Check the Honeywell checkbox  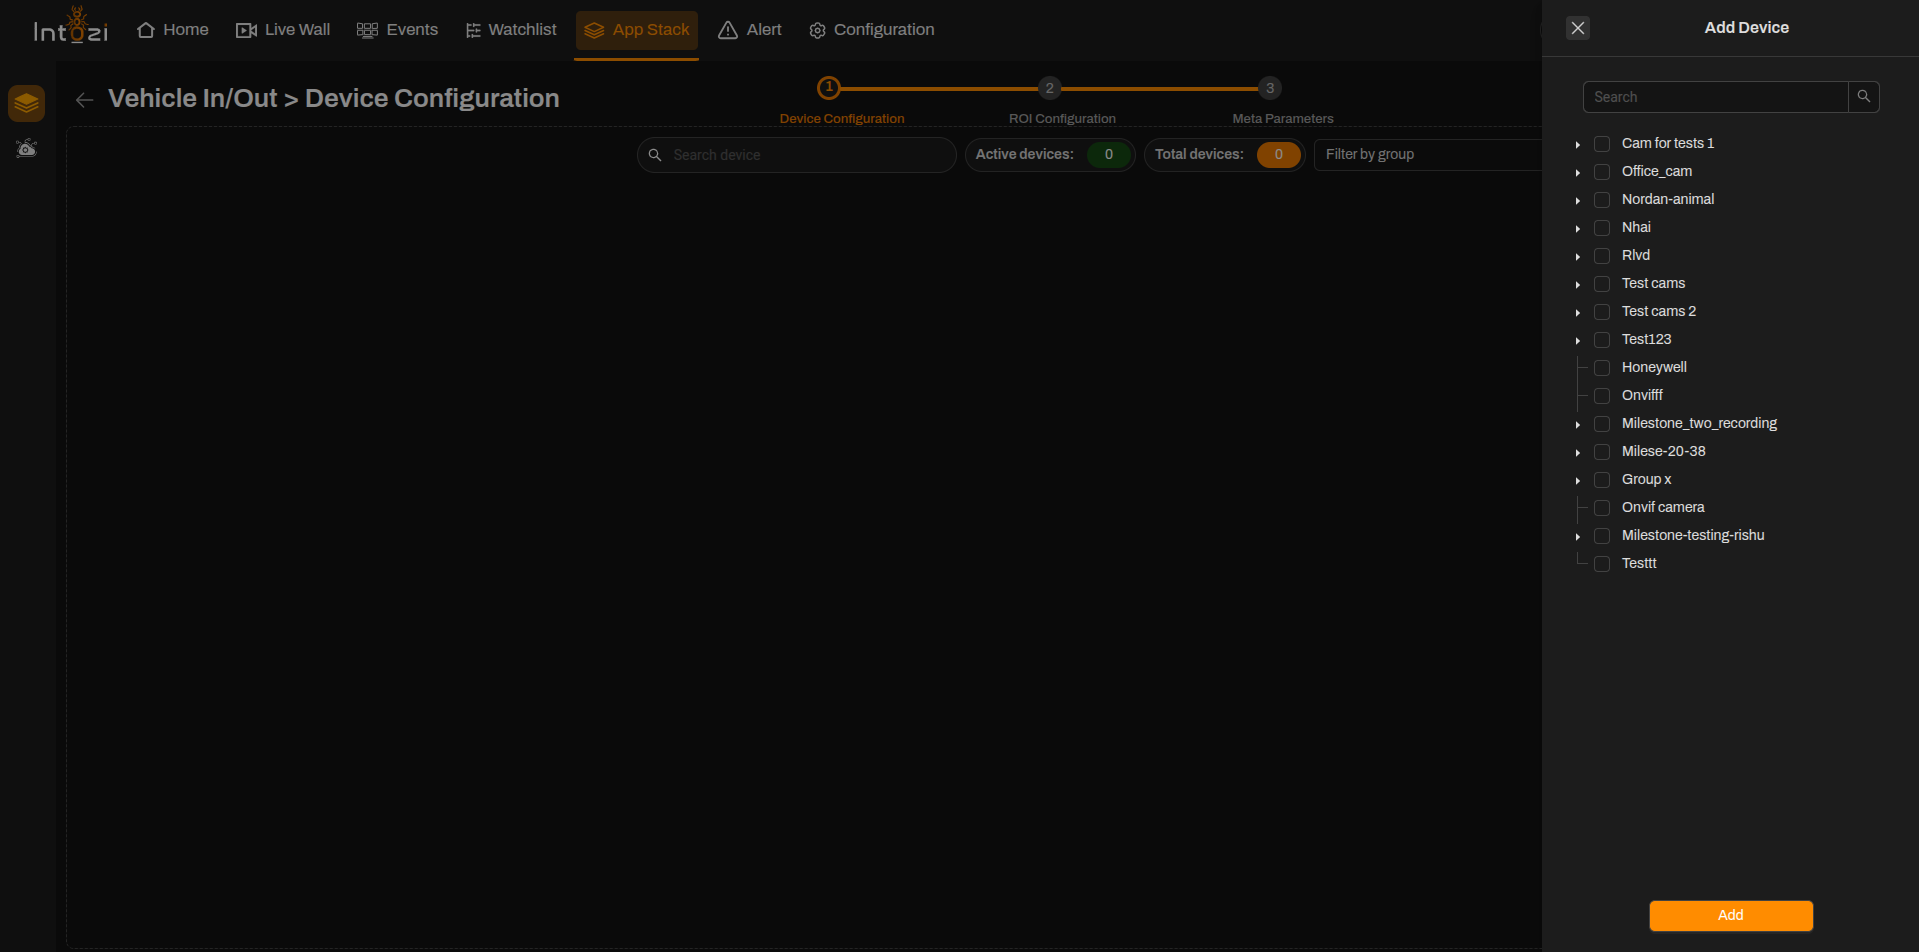pyautogui.click(x=1602, y=368)
